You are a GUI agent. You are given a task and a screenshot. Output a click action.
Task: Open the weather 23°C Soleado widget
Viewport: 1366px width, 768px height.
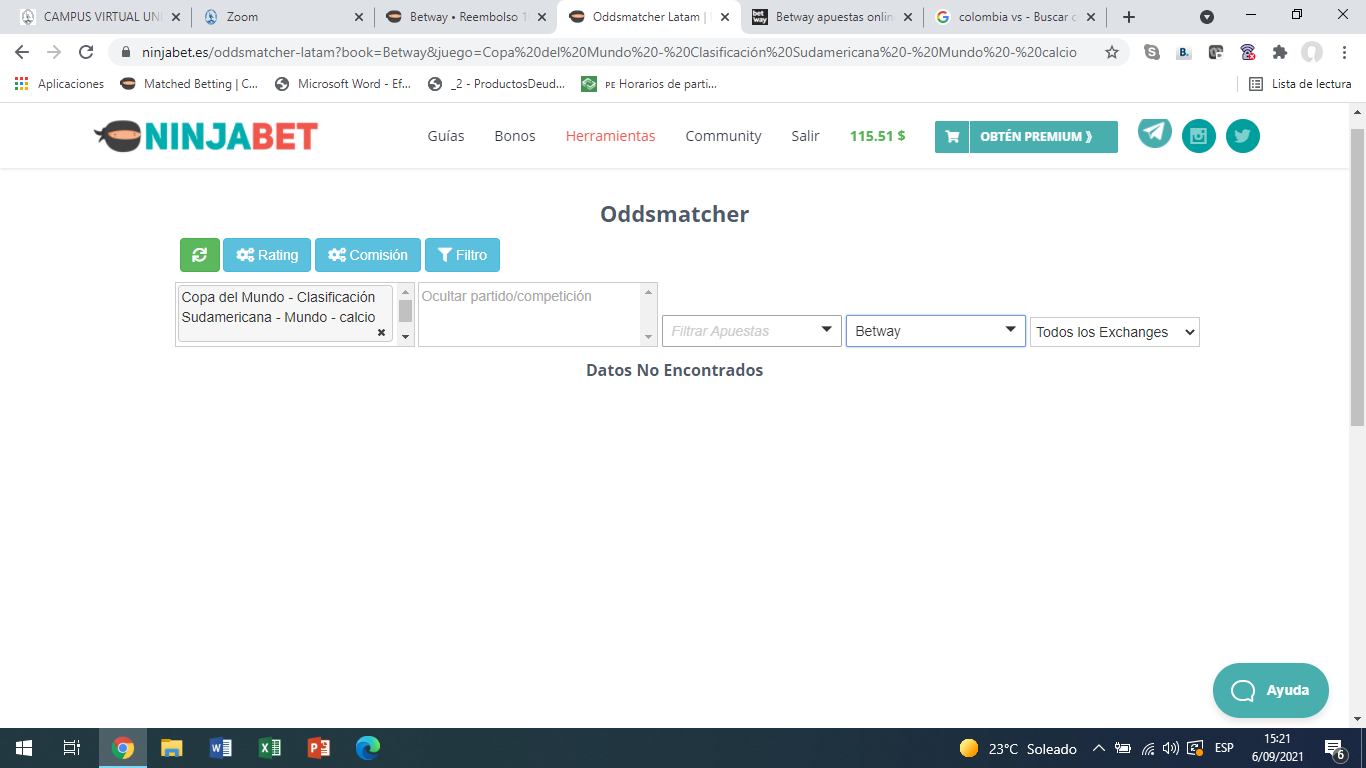1018,748
